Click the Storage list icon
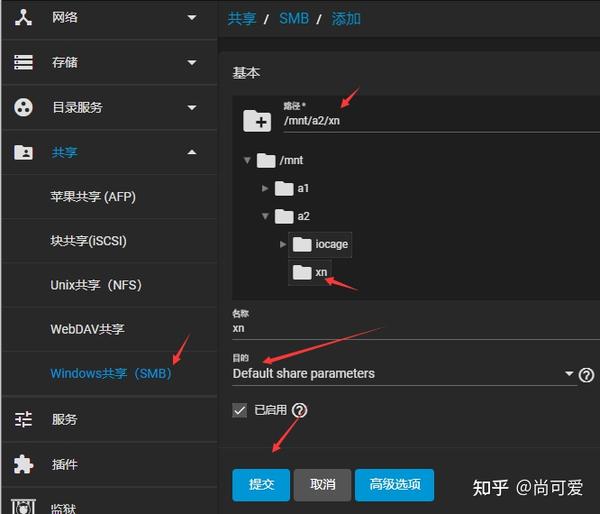 [x=23, y=62]
